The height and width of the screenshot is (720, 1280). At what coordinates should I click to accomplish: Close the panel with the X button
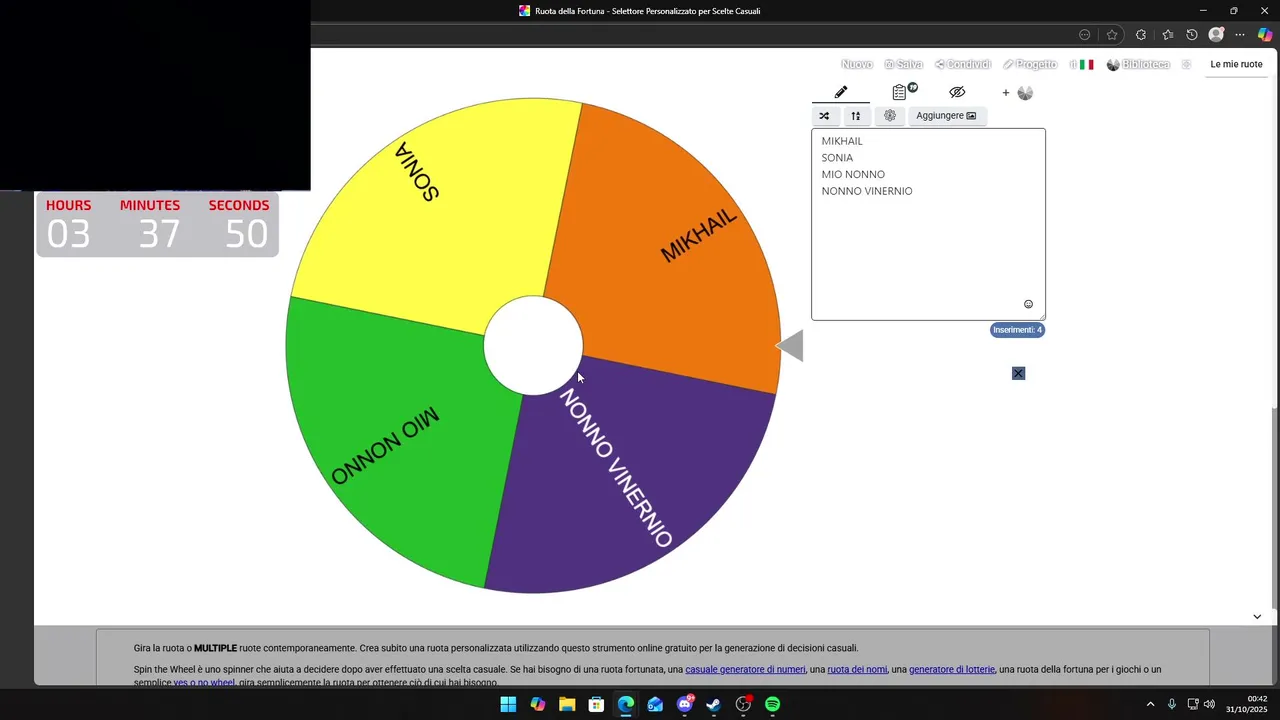(x=1018, y=373)
